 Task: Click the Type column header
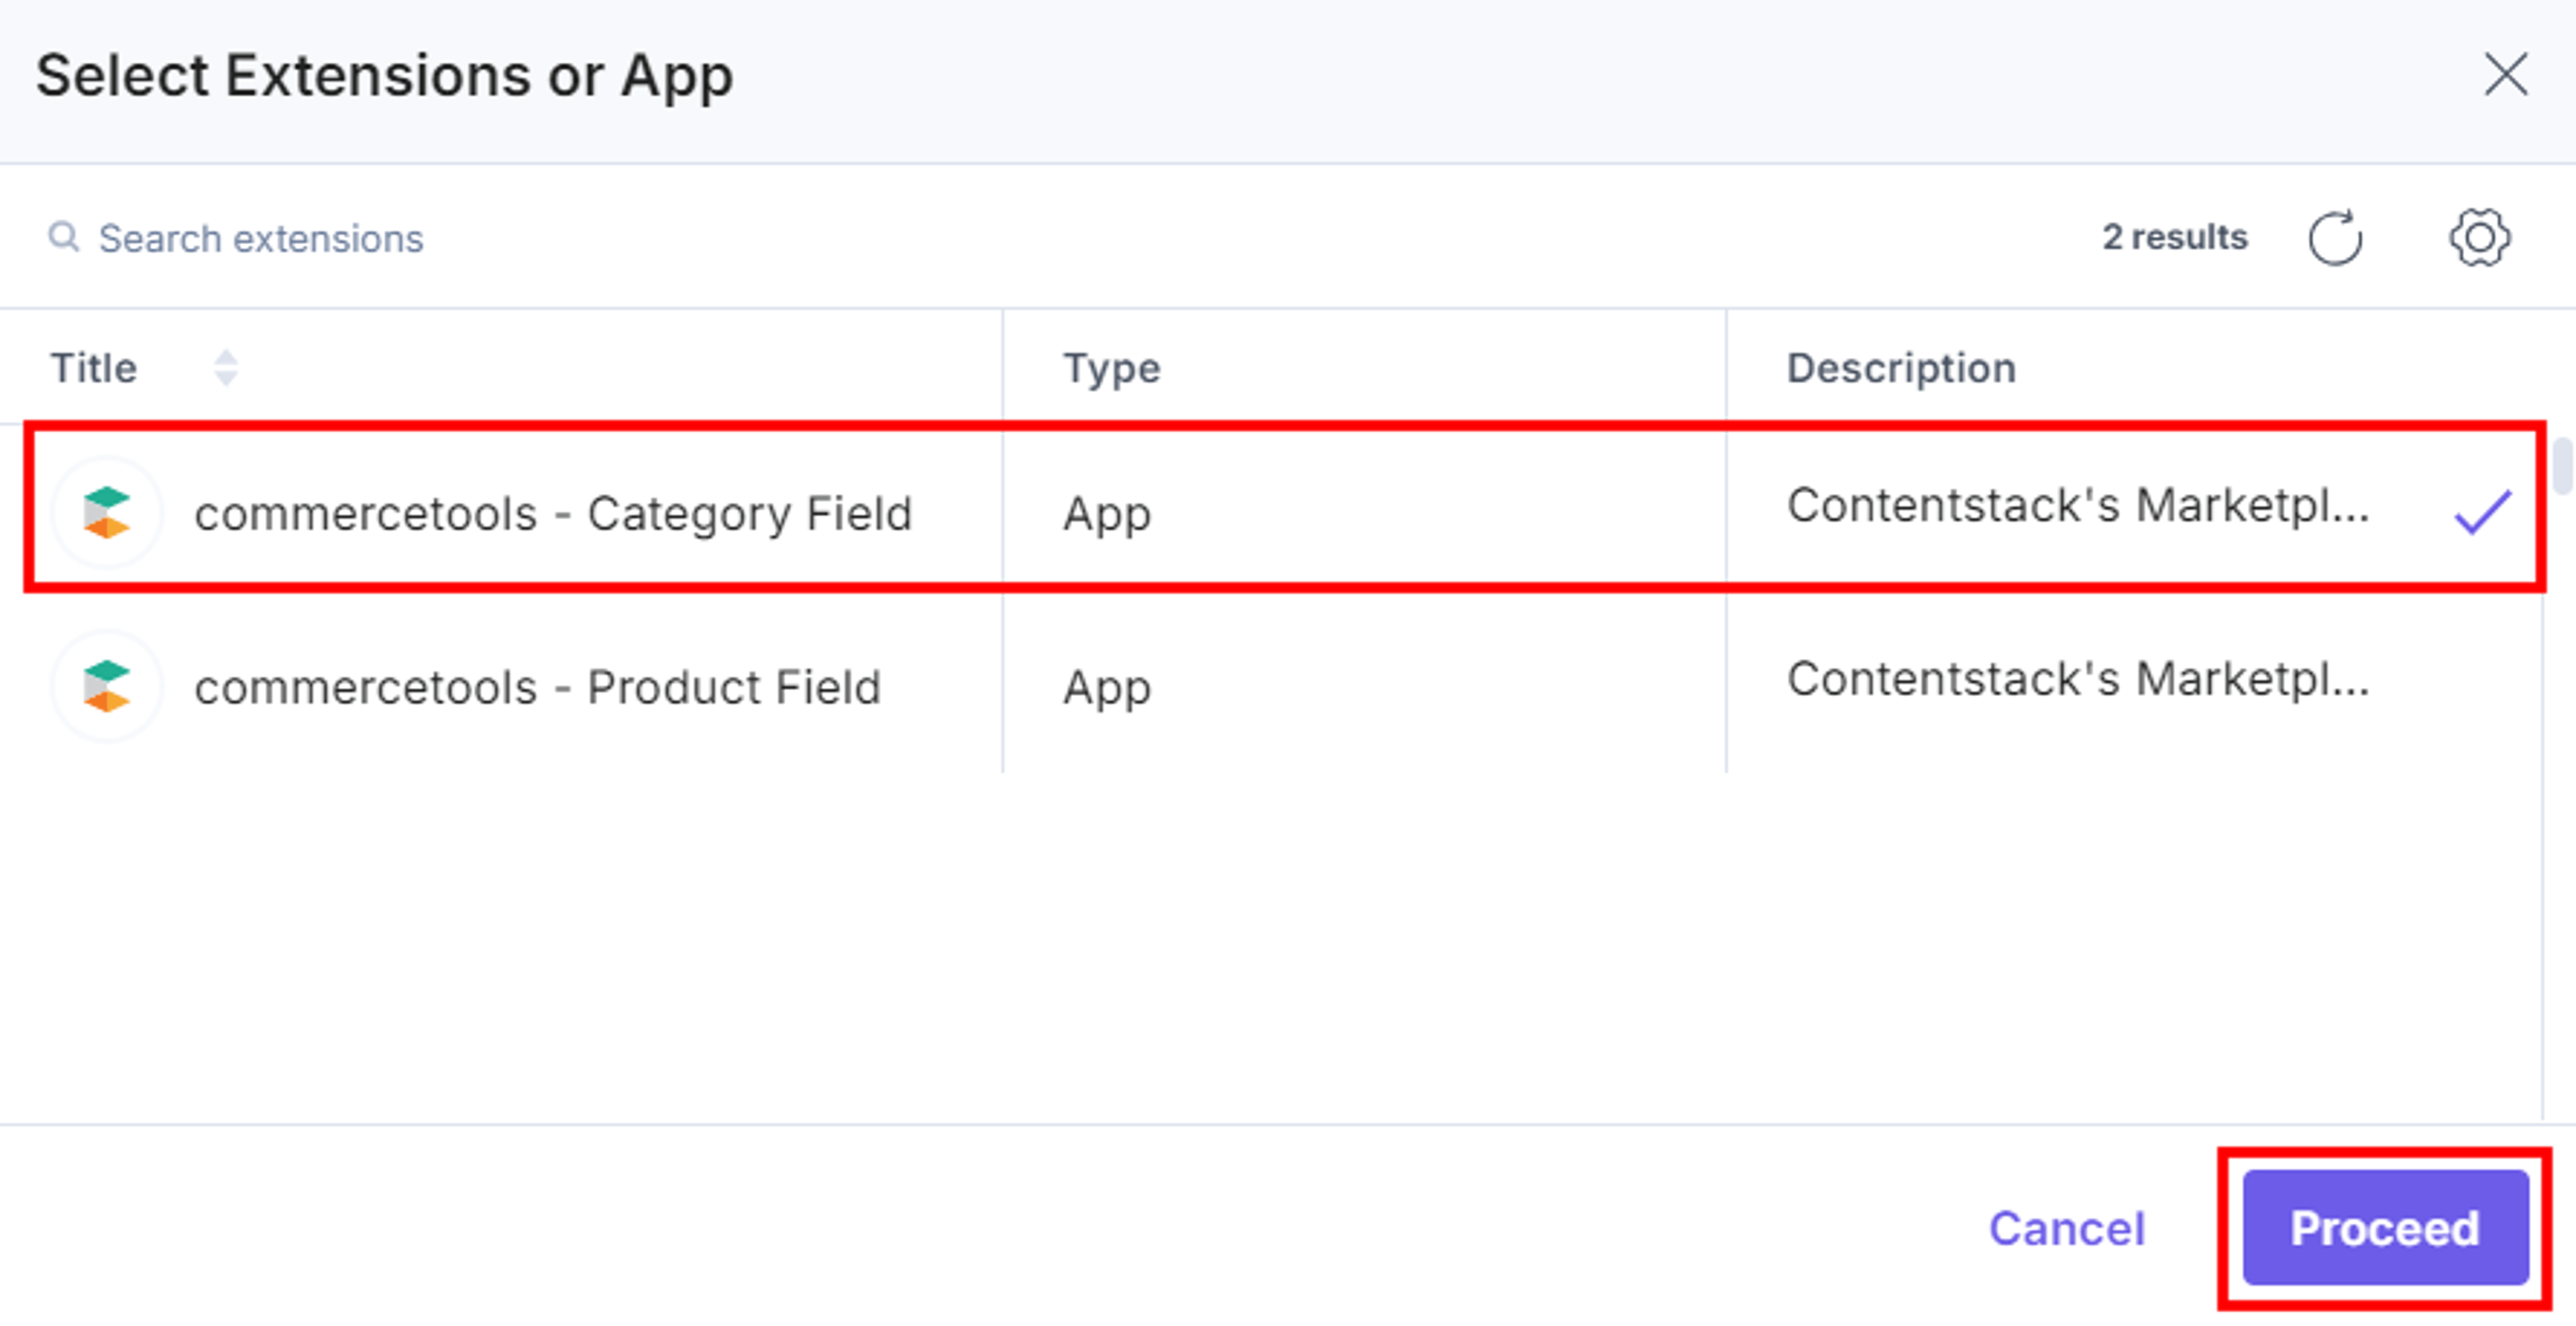click(x=1112, y=368)
